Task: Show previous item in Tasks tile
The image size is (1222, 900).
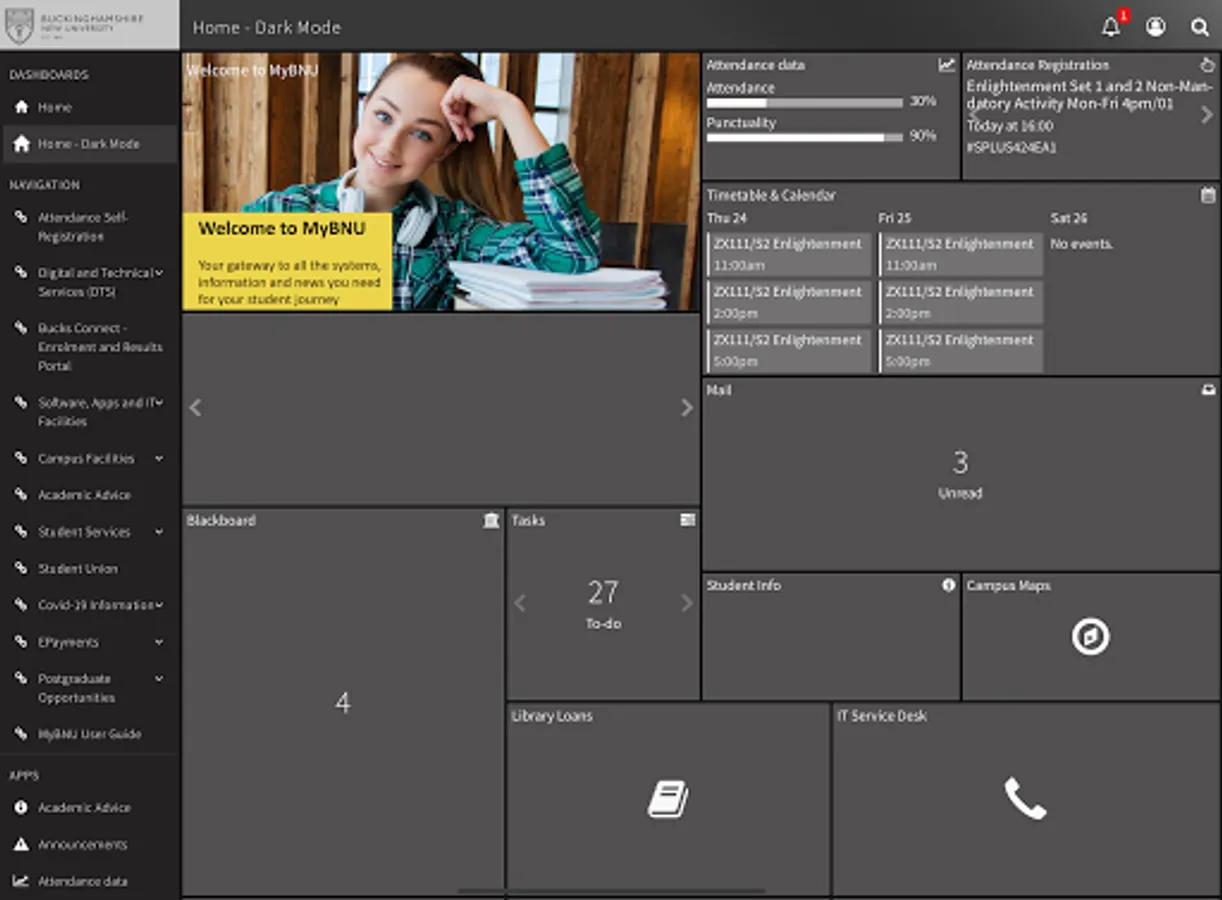Action: pyautogui.click(x=520, y=603)
